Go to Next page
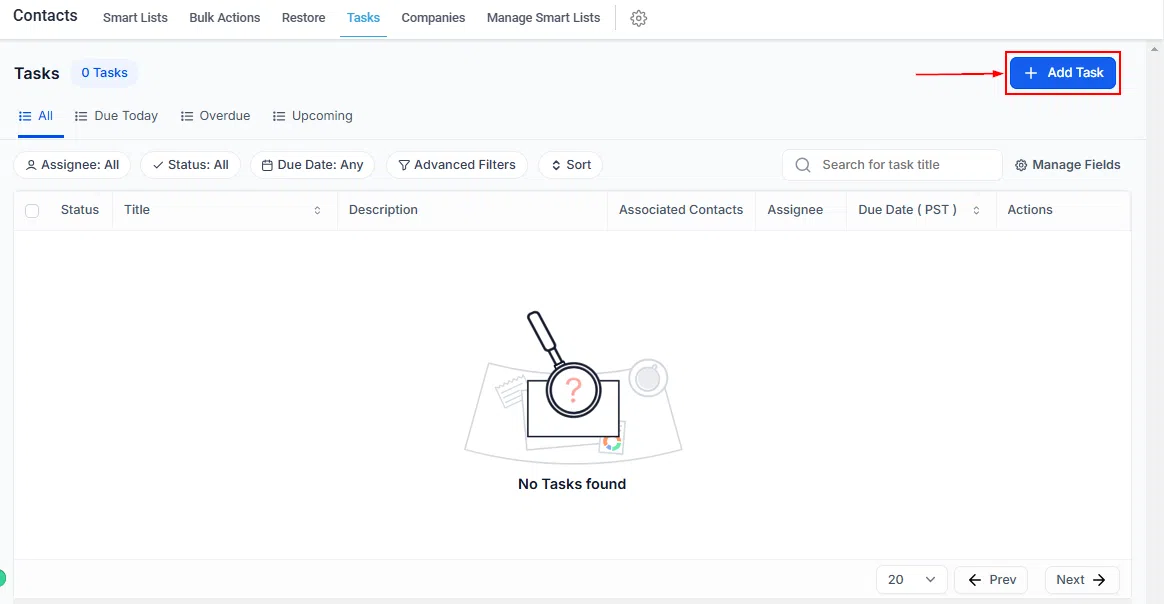 click(1082, 580)
